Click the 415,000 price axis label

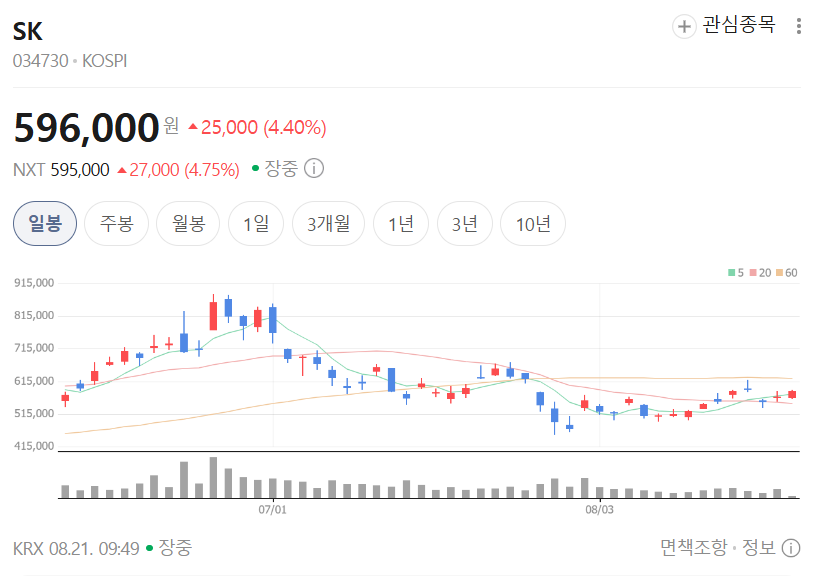(x=34, y=446)
